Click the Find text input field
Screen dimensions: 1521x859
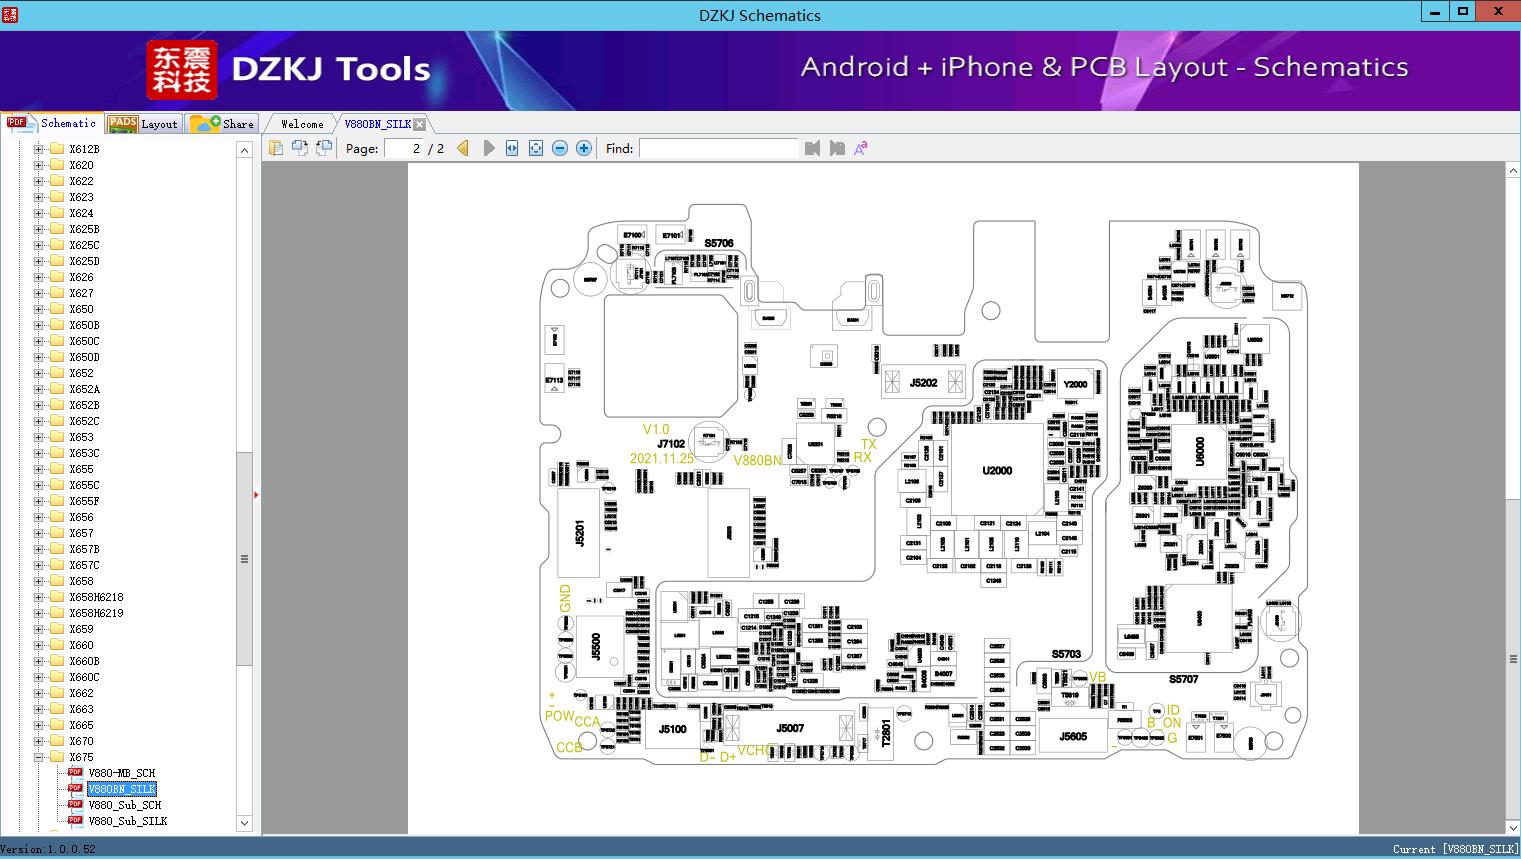pyautogui.click(x=718, y=148)
